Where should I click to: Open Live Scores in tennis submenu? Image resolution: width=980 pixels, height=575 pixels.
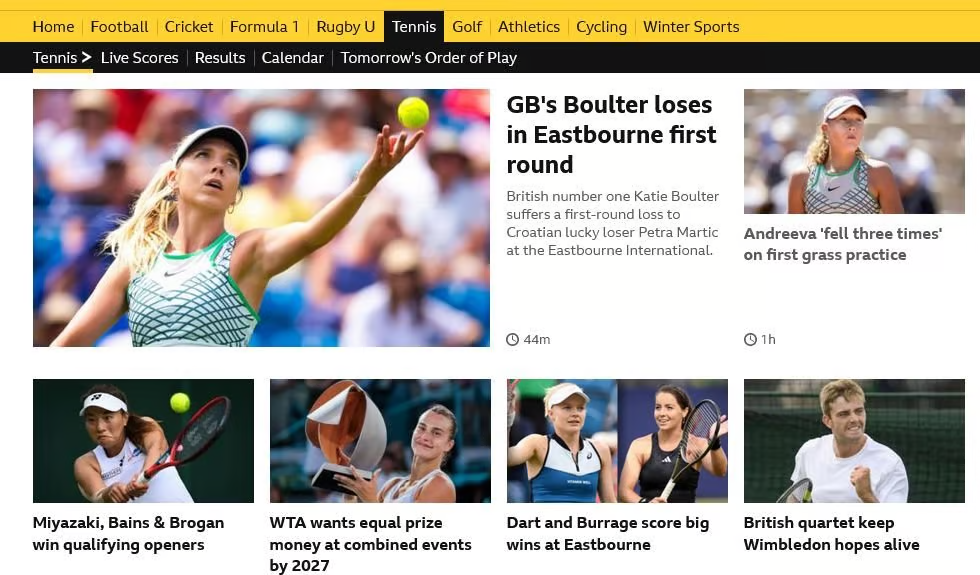(139, 58)
